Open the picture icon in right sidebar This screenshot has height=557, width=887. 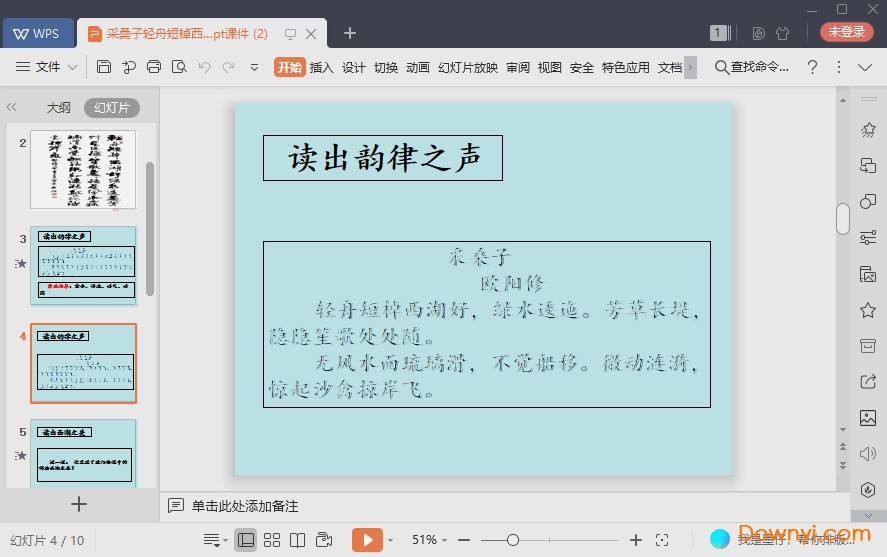pos(868,418)
